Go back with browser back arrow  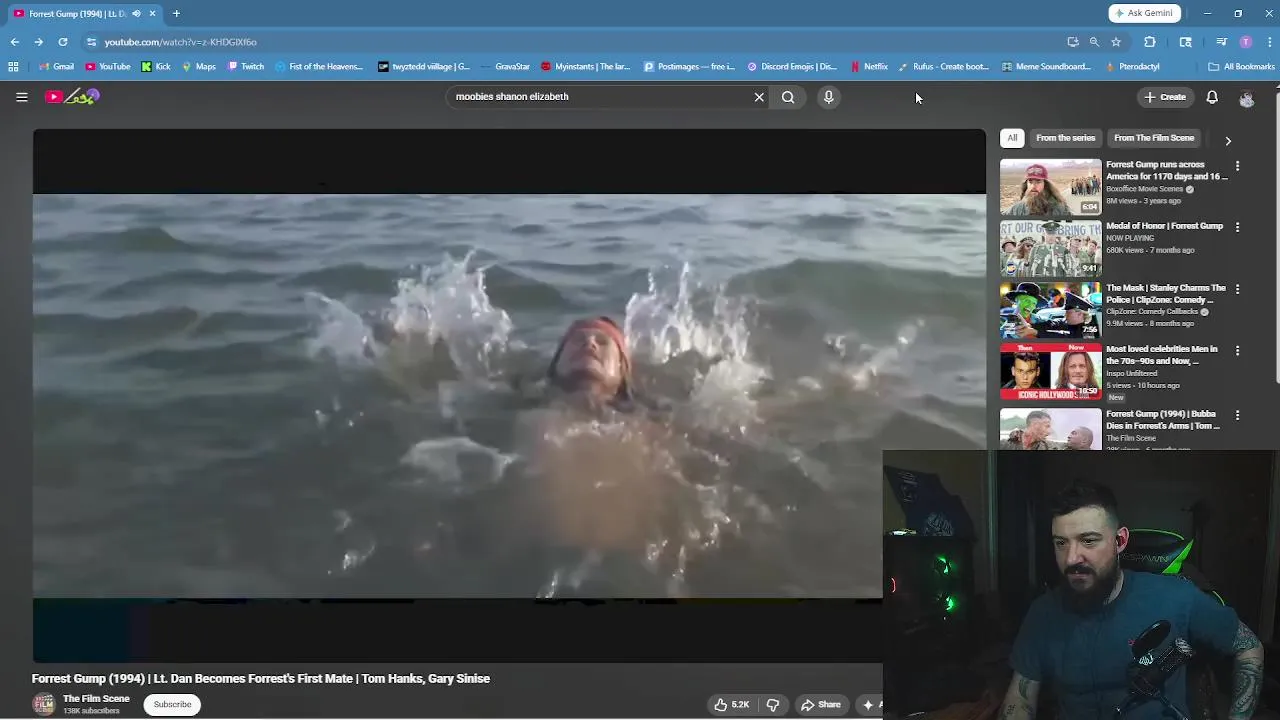[15, 42]
